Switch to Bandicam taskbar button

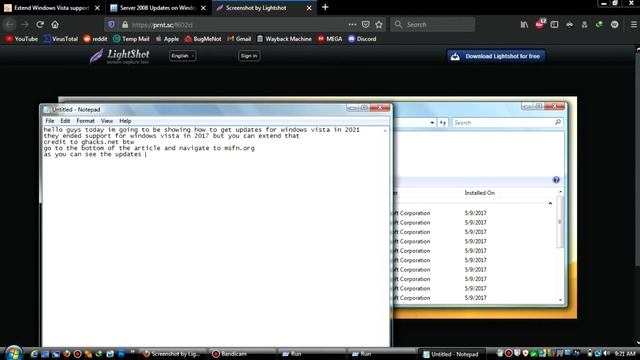coord(242,354)
